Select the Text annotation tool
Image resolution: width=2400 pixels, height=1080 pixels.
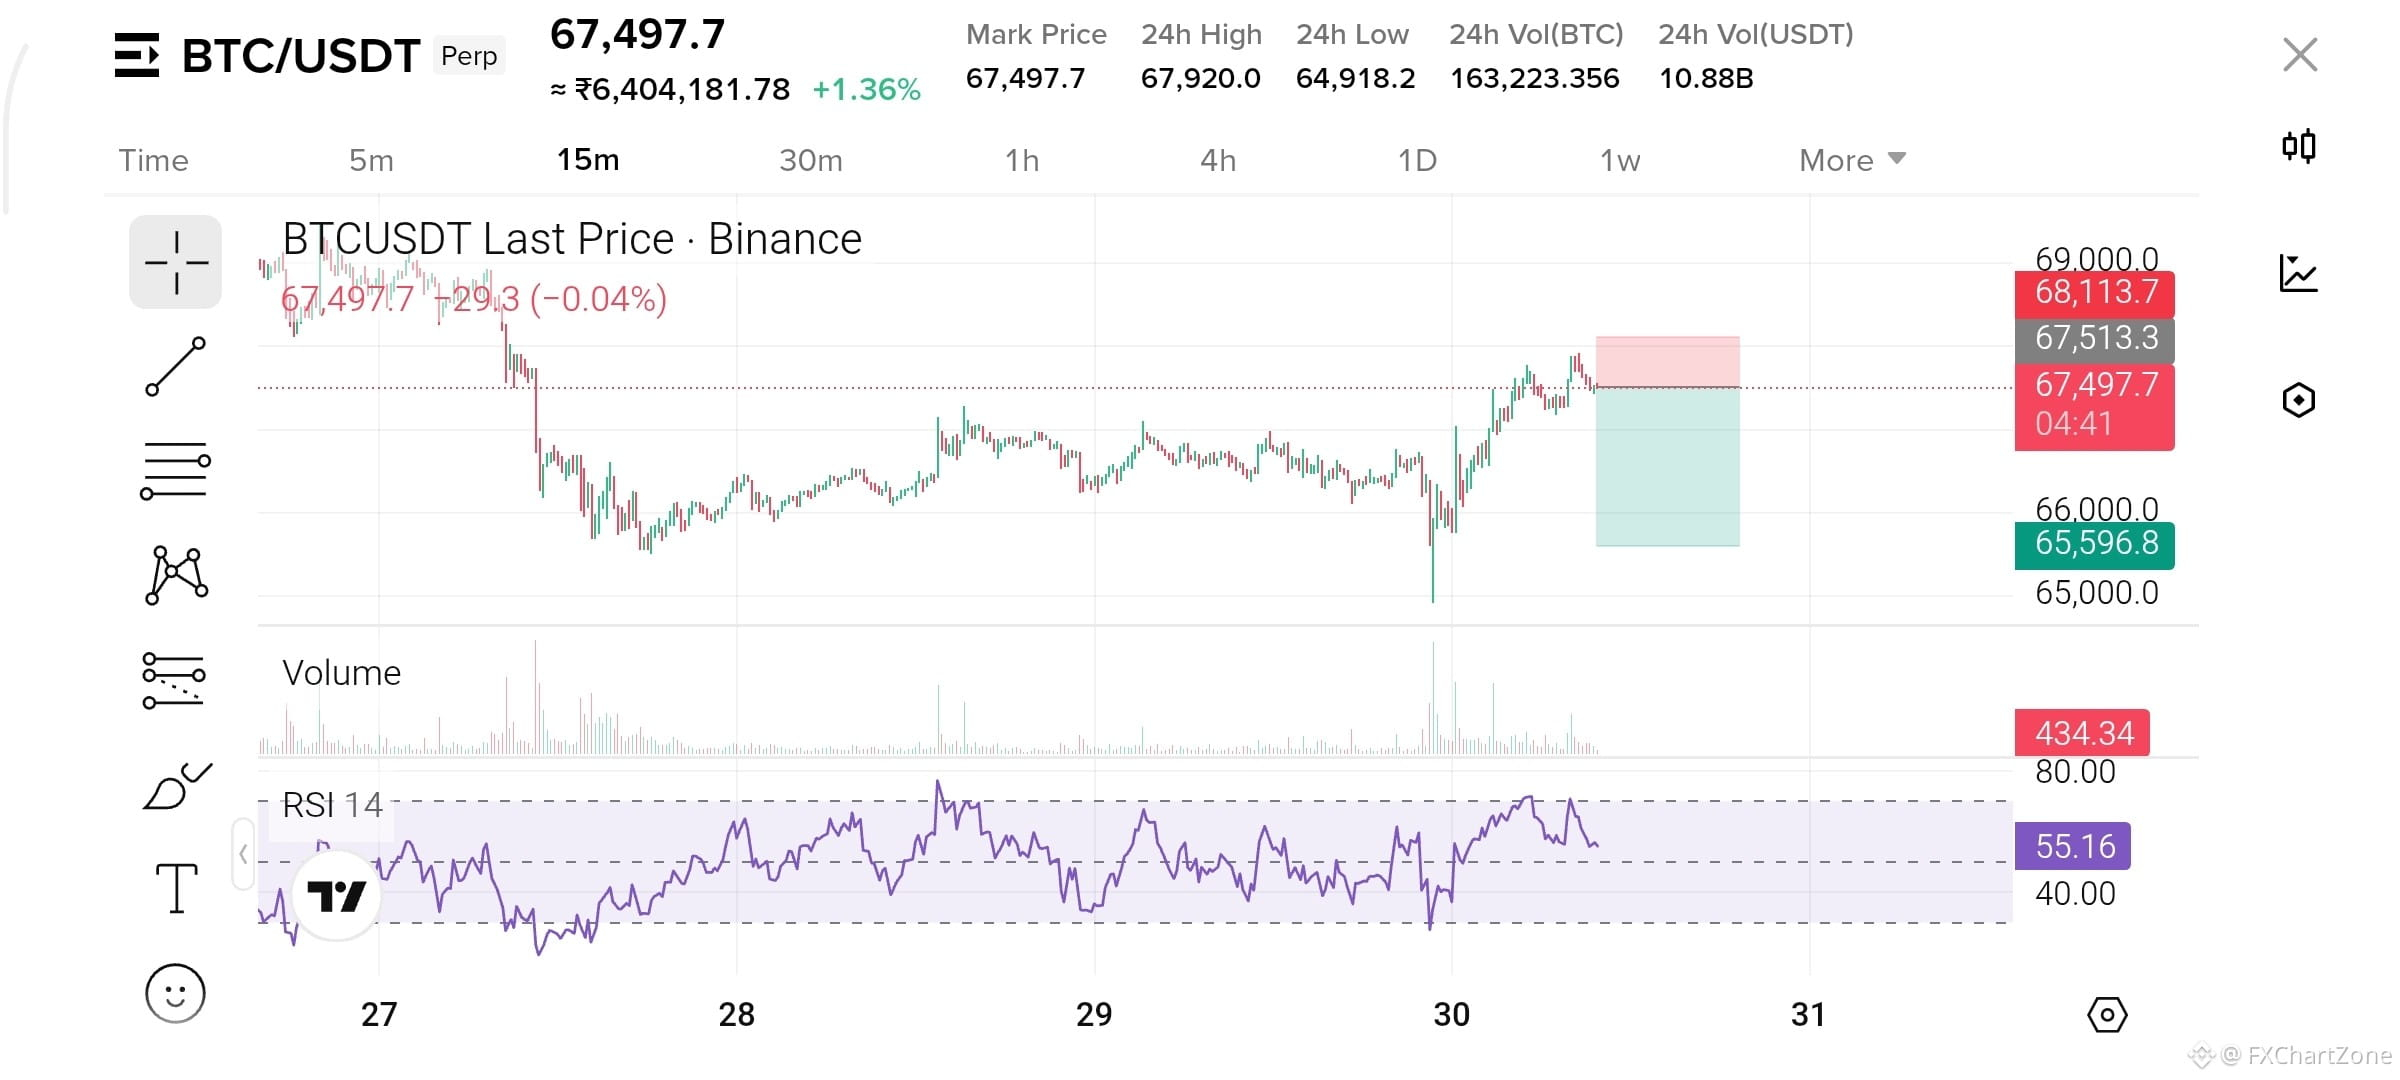(x=176, y=888)
